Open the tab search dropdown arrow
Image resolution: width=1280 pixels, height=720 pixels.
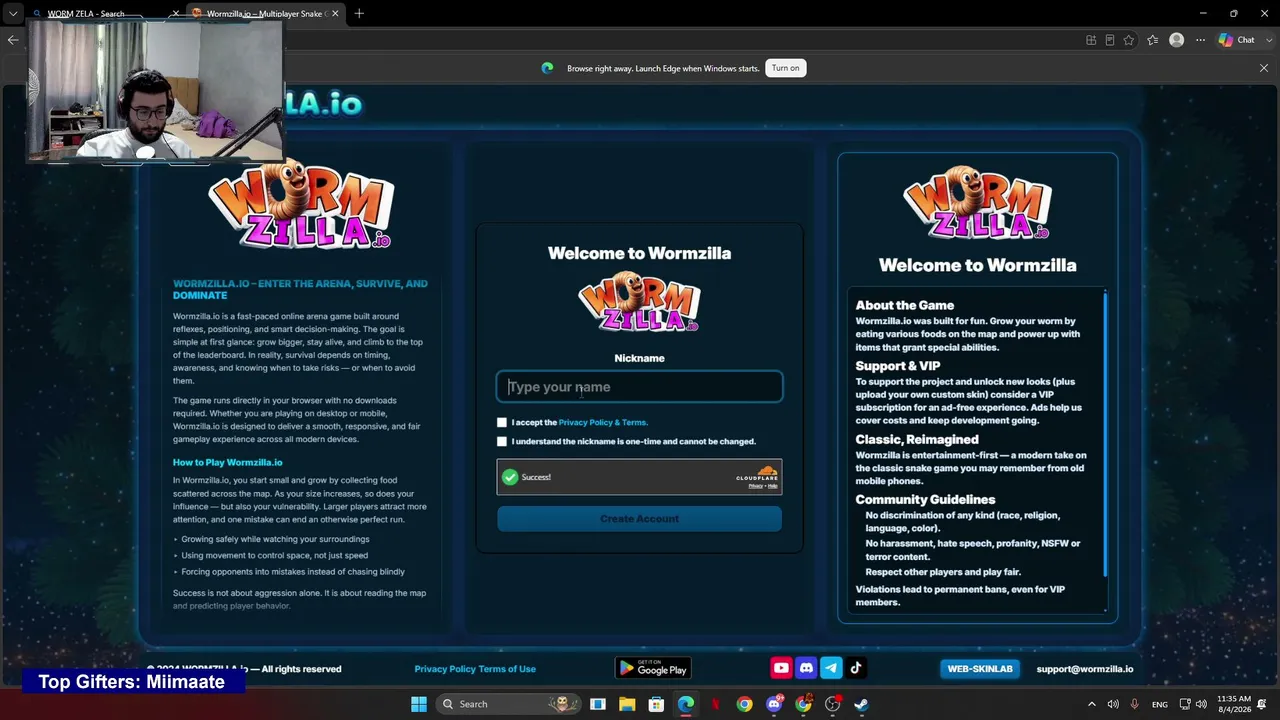coord(13,13)
